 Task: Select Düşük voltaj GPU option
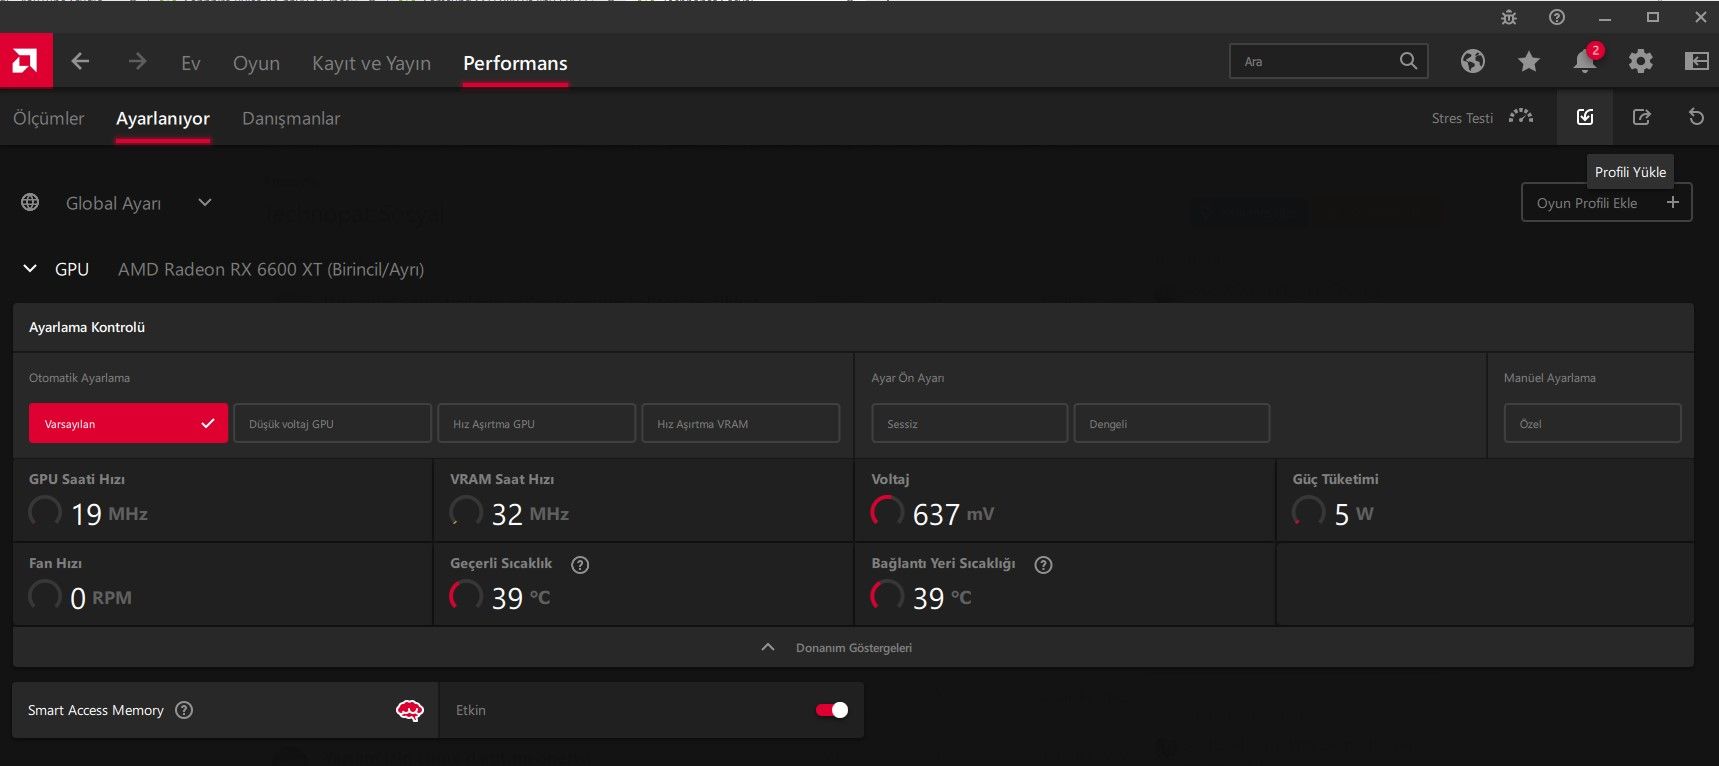[333, 423]
